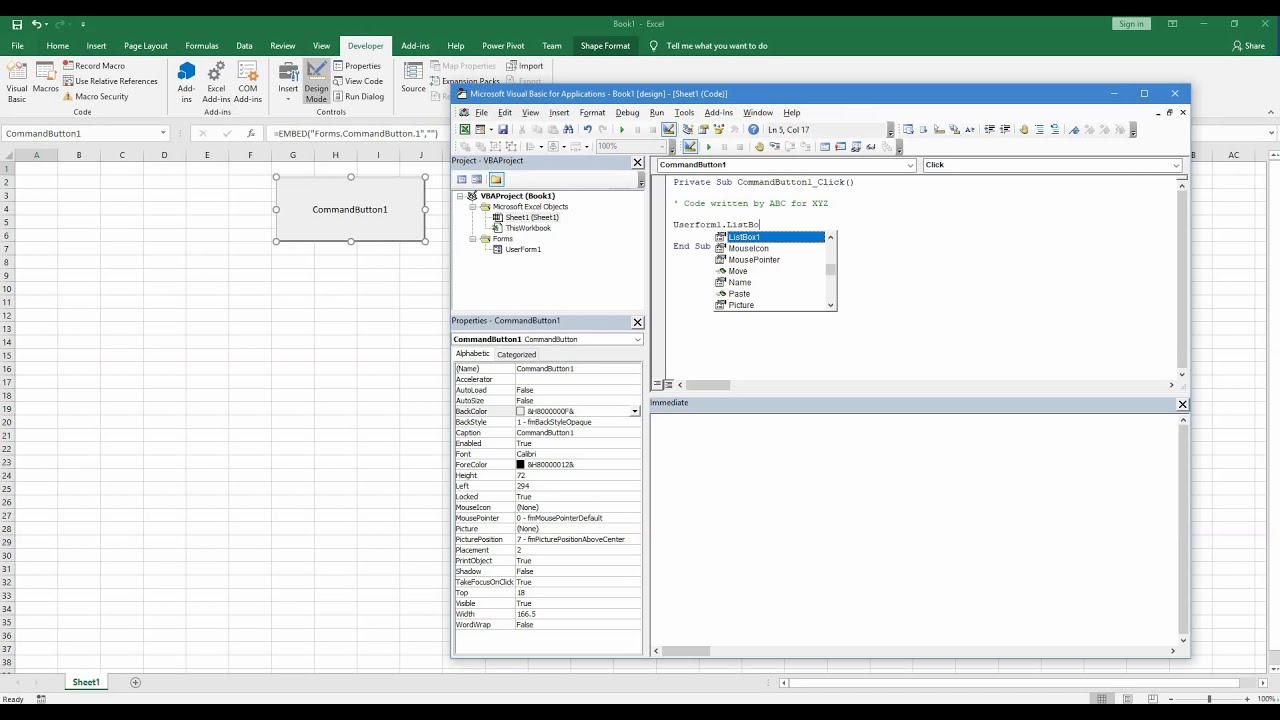Click the VBA Find binoculars icon
Viewport: 1280px width, 720px height.
click(568, 130)
